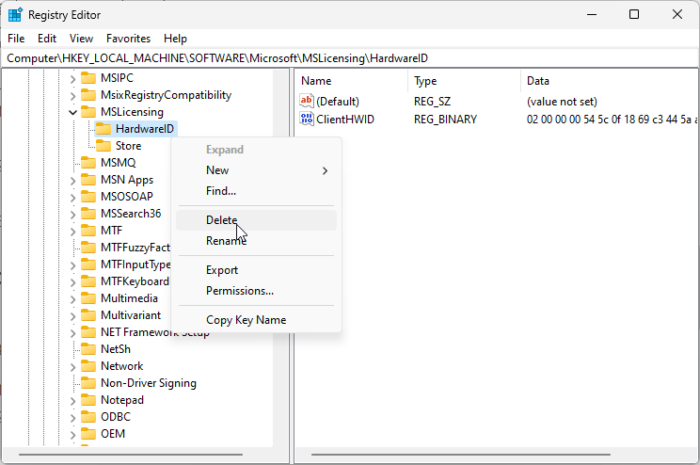
Task: Click the Multimedia folder icon
Action: (88, 299)
